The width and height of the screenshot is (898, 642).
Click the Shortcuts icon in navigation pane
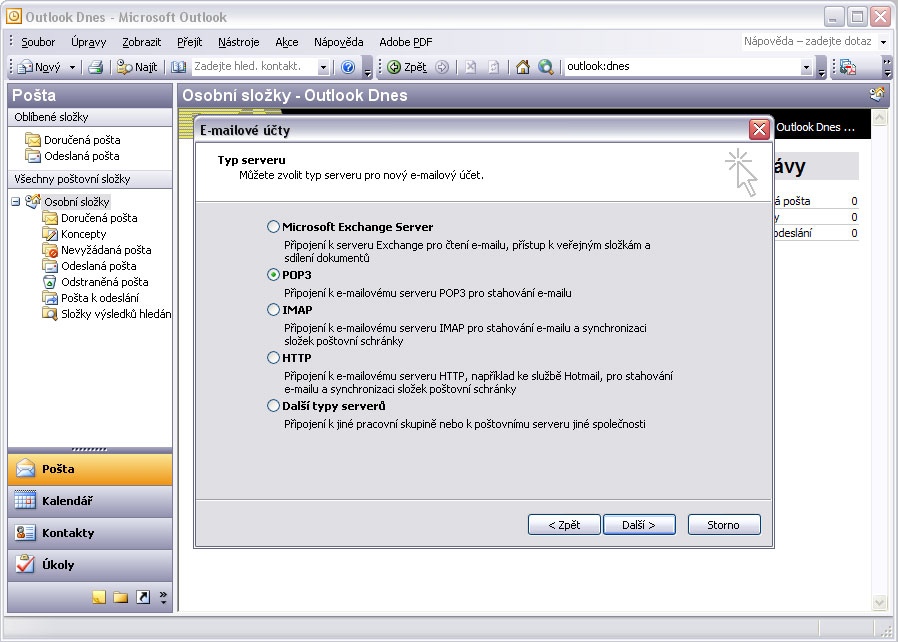(142, 597)
